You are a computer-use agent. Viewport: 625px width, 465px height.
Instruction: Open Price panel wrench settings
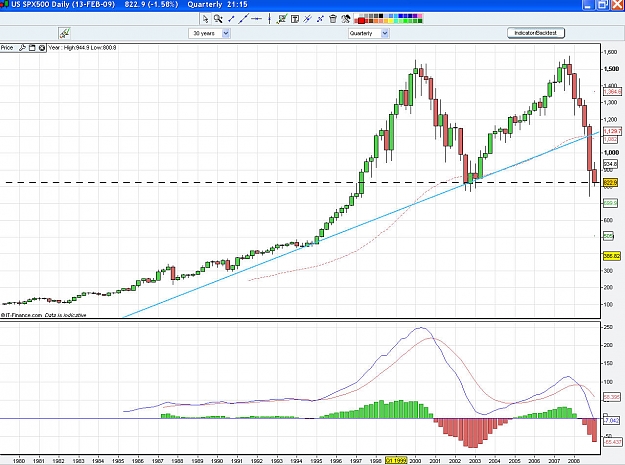[22, 48]
